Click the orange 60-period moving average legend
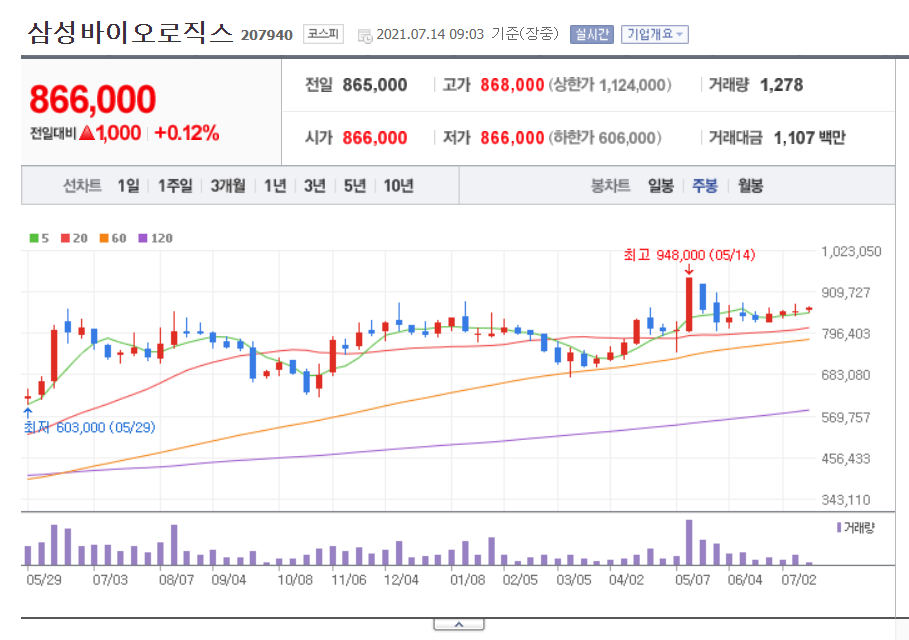The width and height of the screenshot is (909, 640). coord(113,238)
